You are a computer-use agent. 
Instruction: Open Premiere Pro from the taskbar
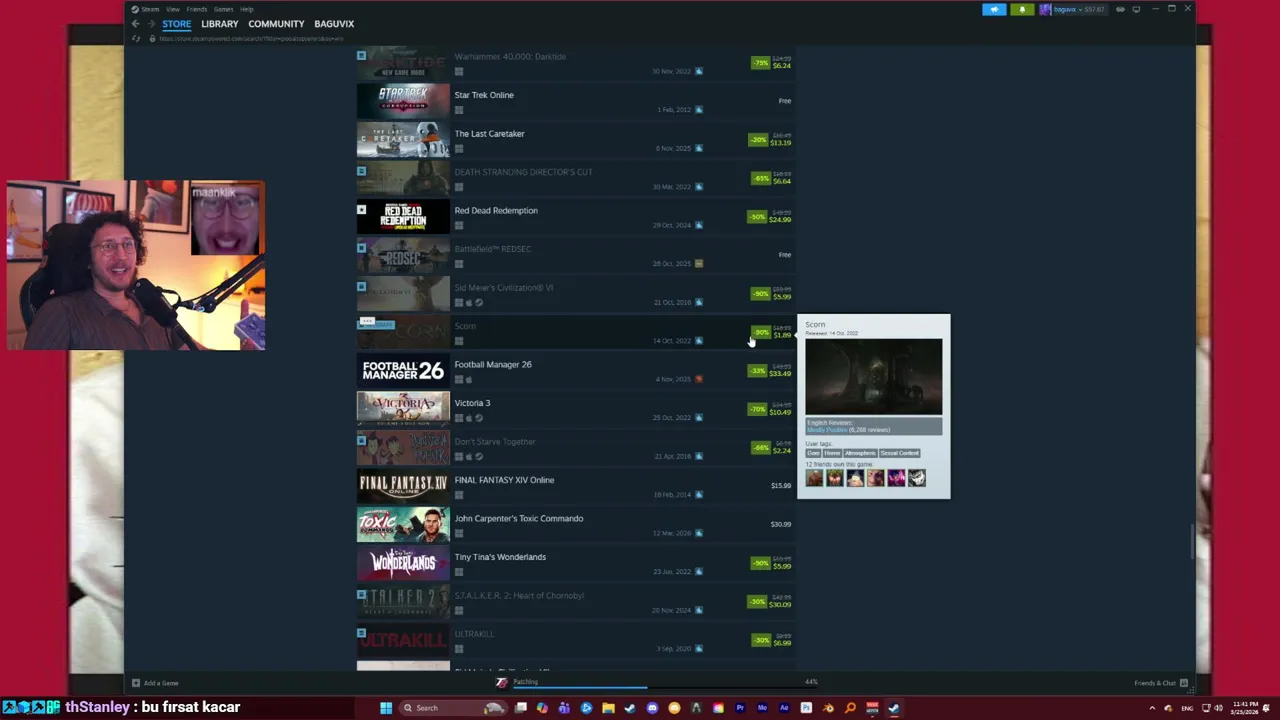click(x=740, y=708)
